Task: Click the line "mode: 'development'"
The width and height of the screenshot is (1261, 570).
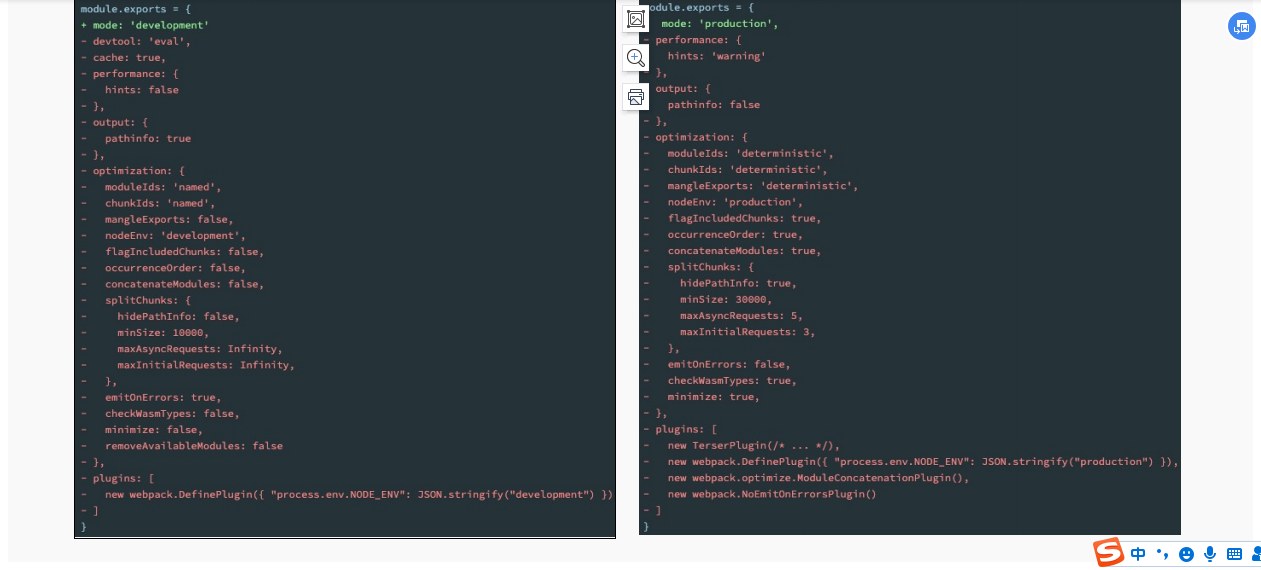Action: [x=151, y=25]
